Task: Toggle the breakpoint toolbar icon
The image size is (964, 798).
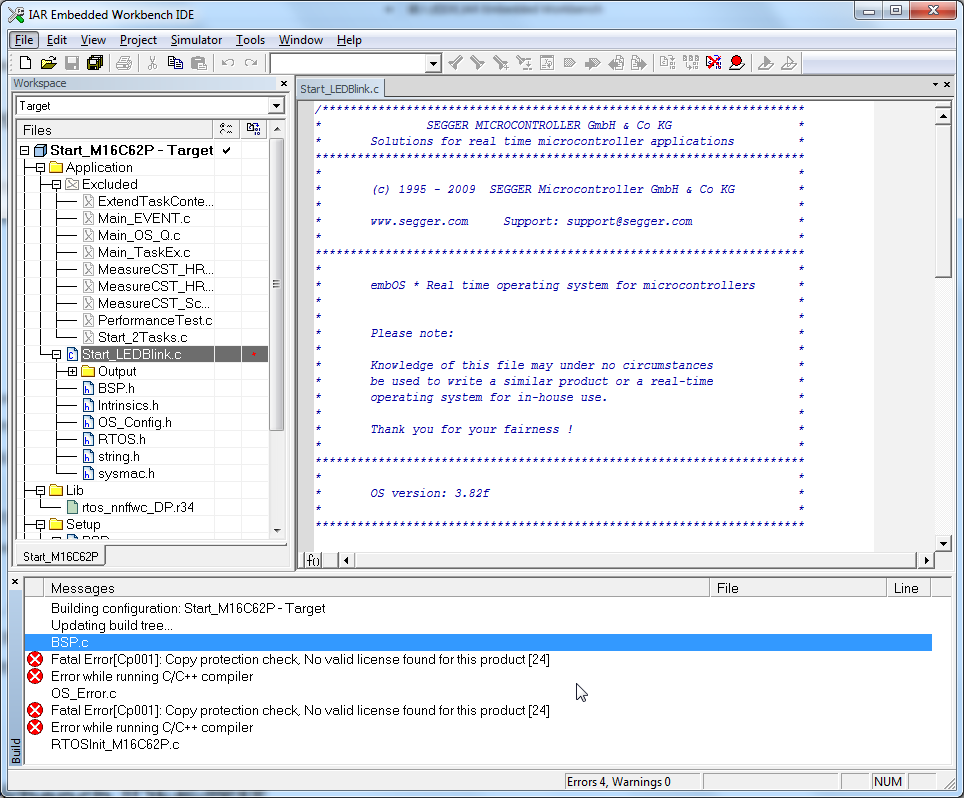Action: click(x=736, y=63)
